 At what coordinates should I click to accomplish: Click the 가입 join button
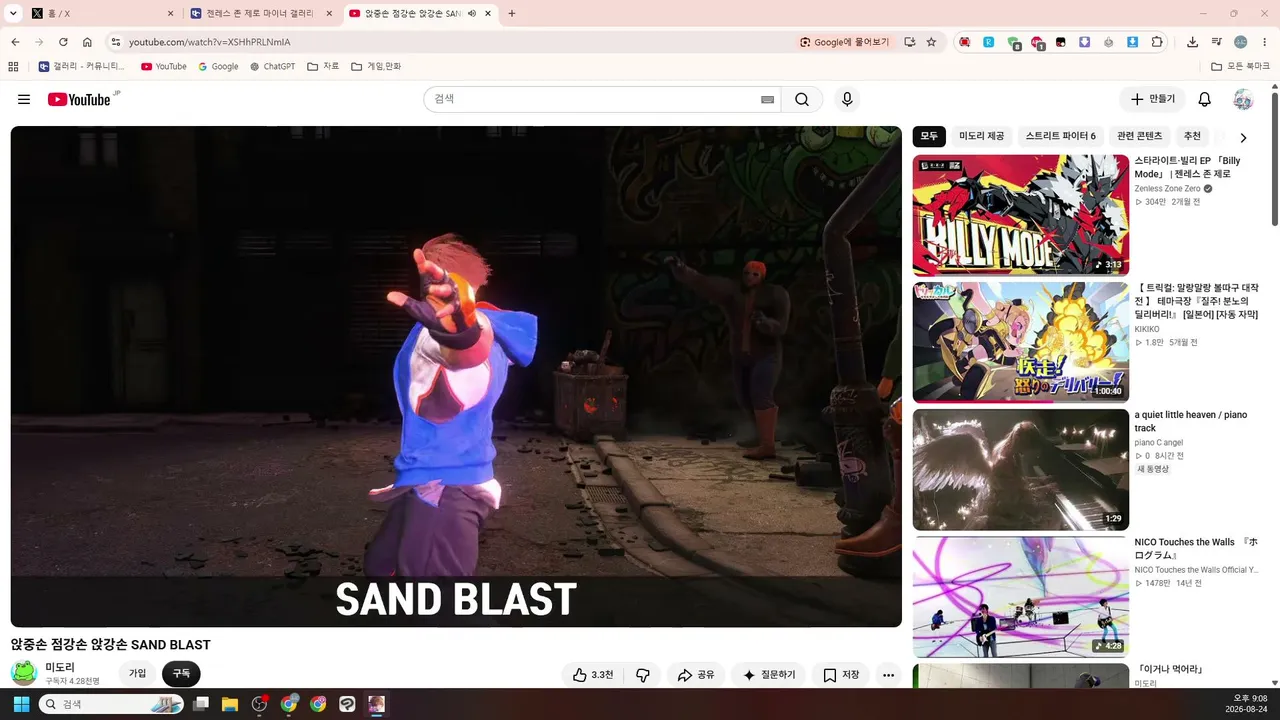point(137,674)
